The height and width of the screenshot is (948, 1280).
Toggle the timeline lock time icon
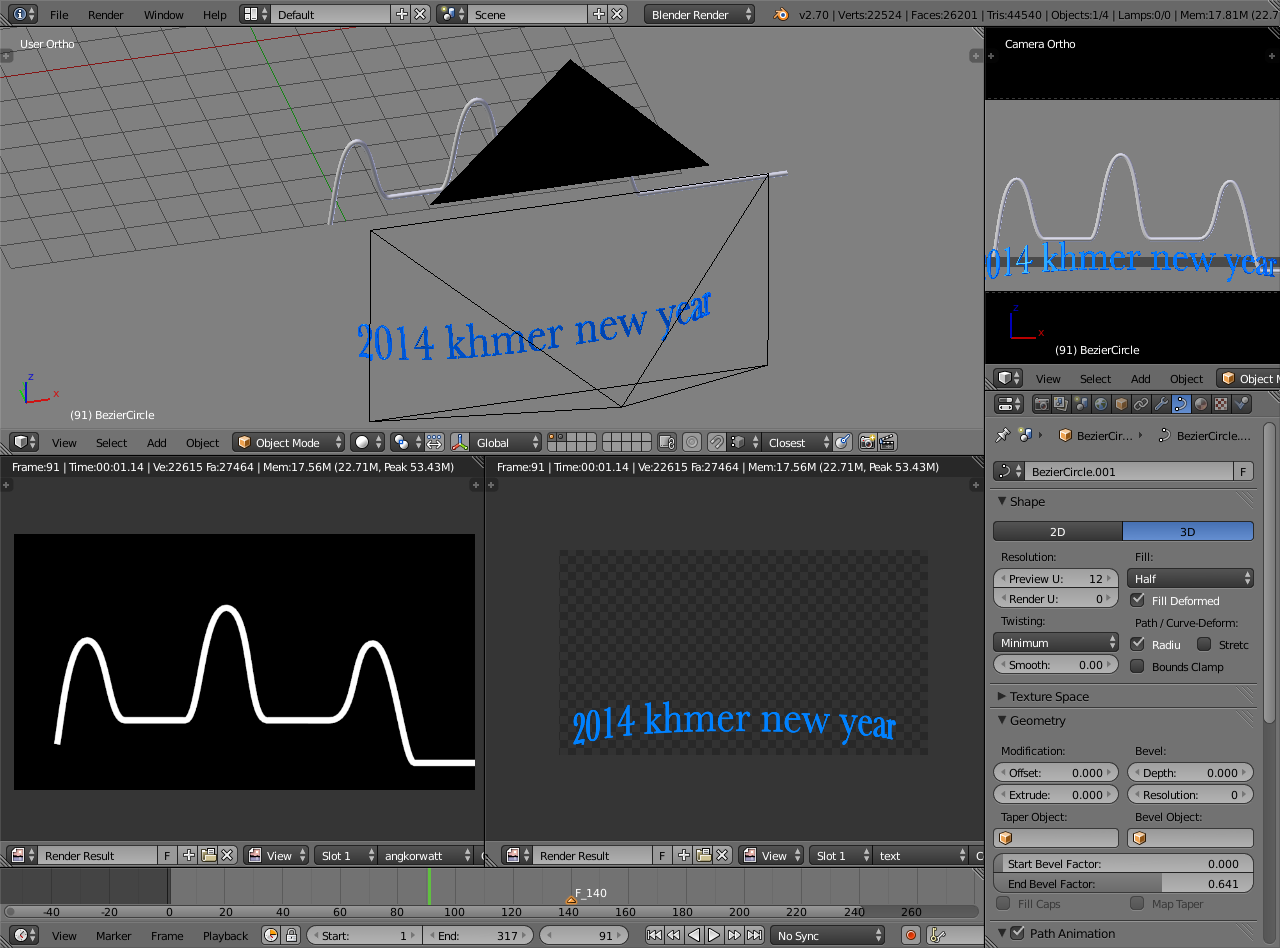[x=291, y=936]
